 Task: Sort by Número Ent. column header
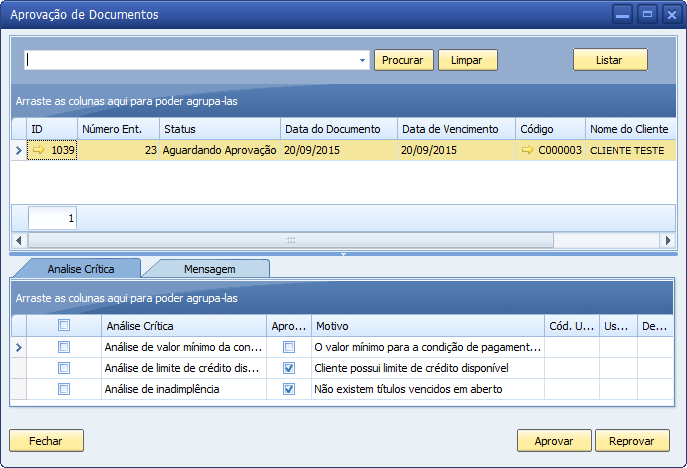coord(119,129)
